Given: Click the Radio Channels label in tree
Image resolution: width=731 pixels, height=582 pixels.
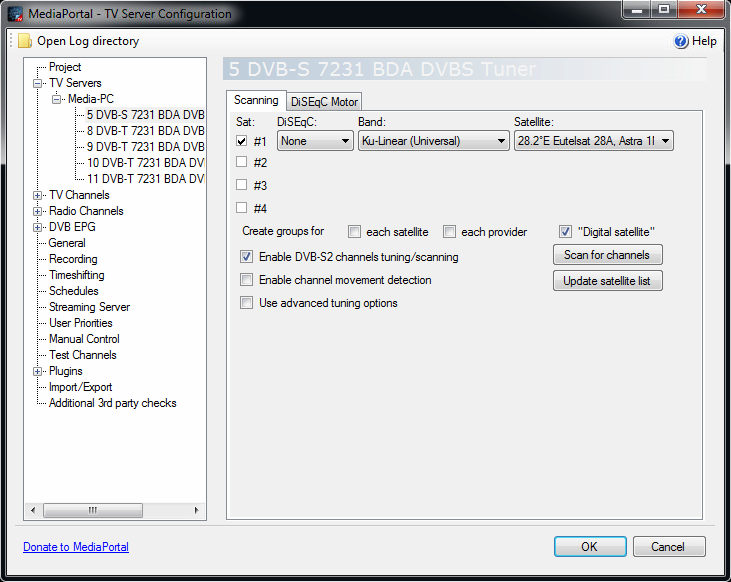Looking at the screenshot, I should pyautogui.click(x=86, y=211).
